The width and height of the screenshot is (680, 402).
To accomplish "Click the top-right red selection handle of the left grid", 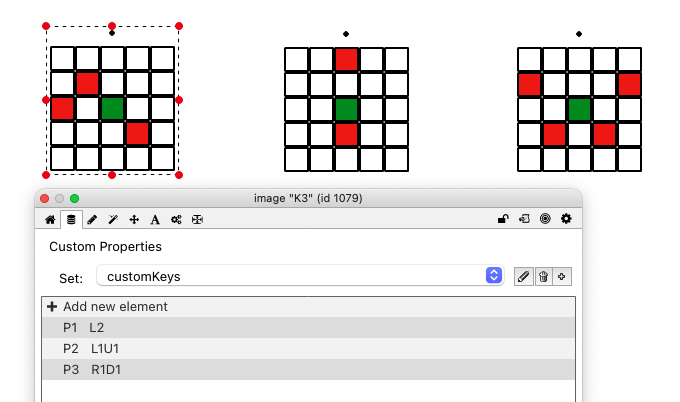I will point(179,26).
